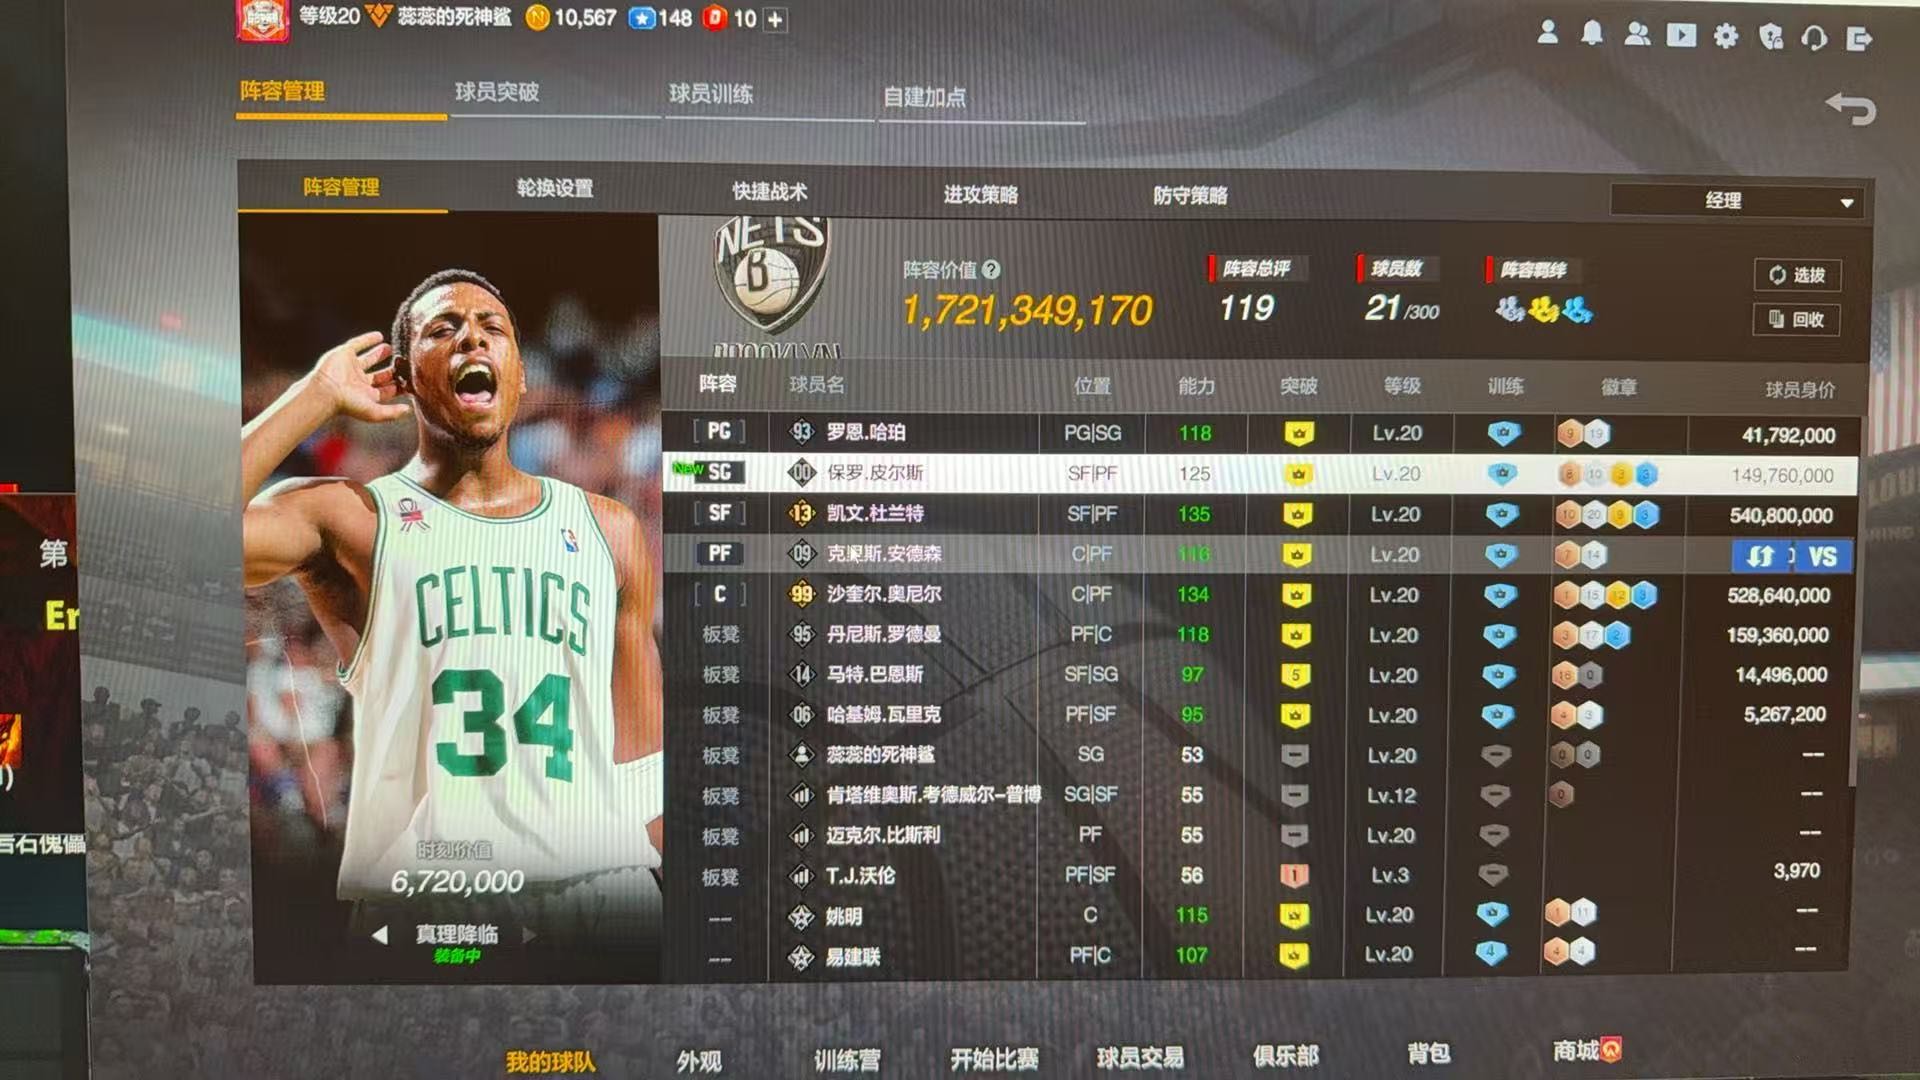
Task: Click the 球员身价 column header
Action: [x=1800, y=390]
